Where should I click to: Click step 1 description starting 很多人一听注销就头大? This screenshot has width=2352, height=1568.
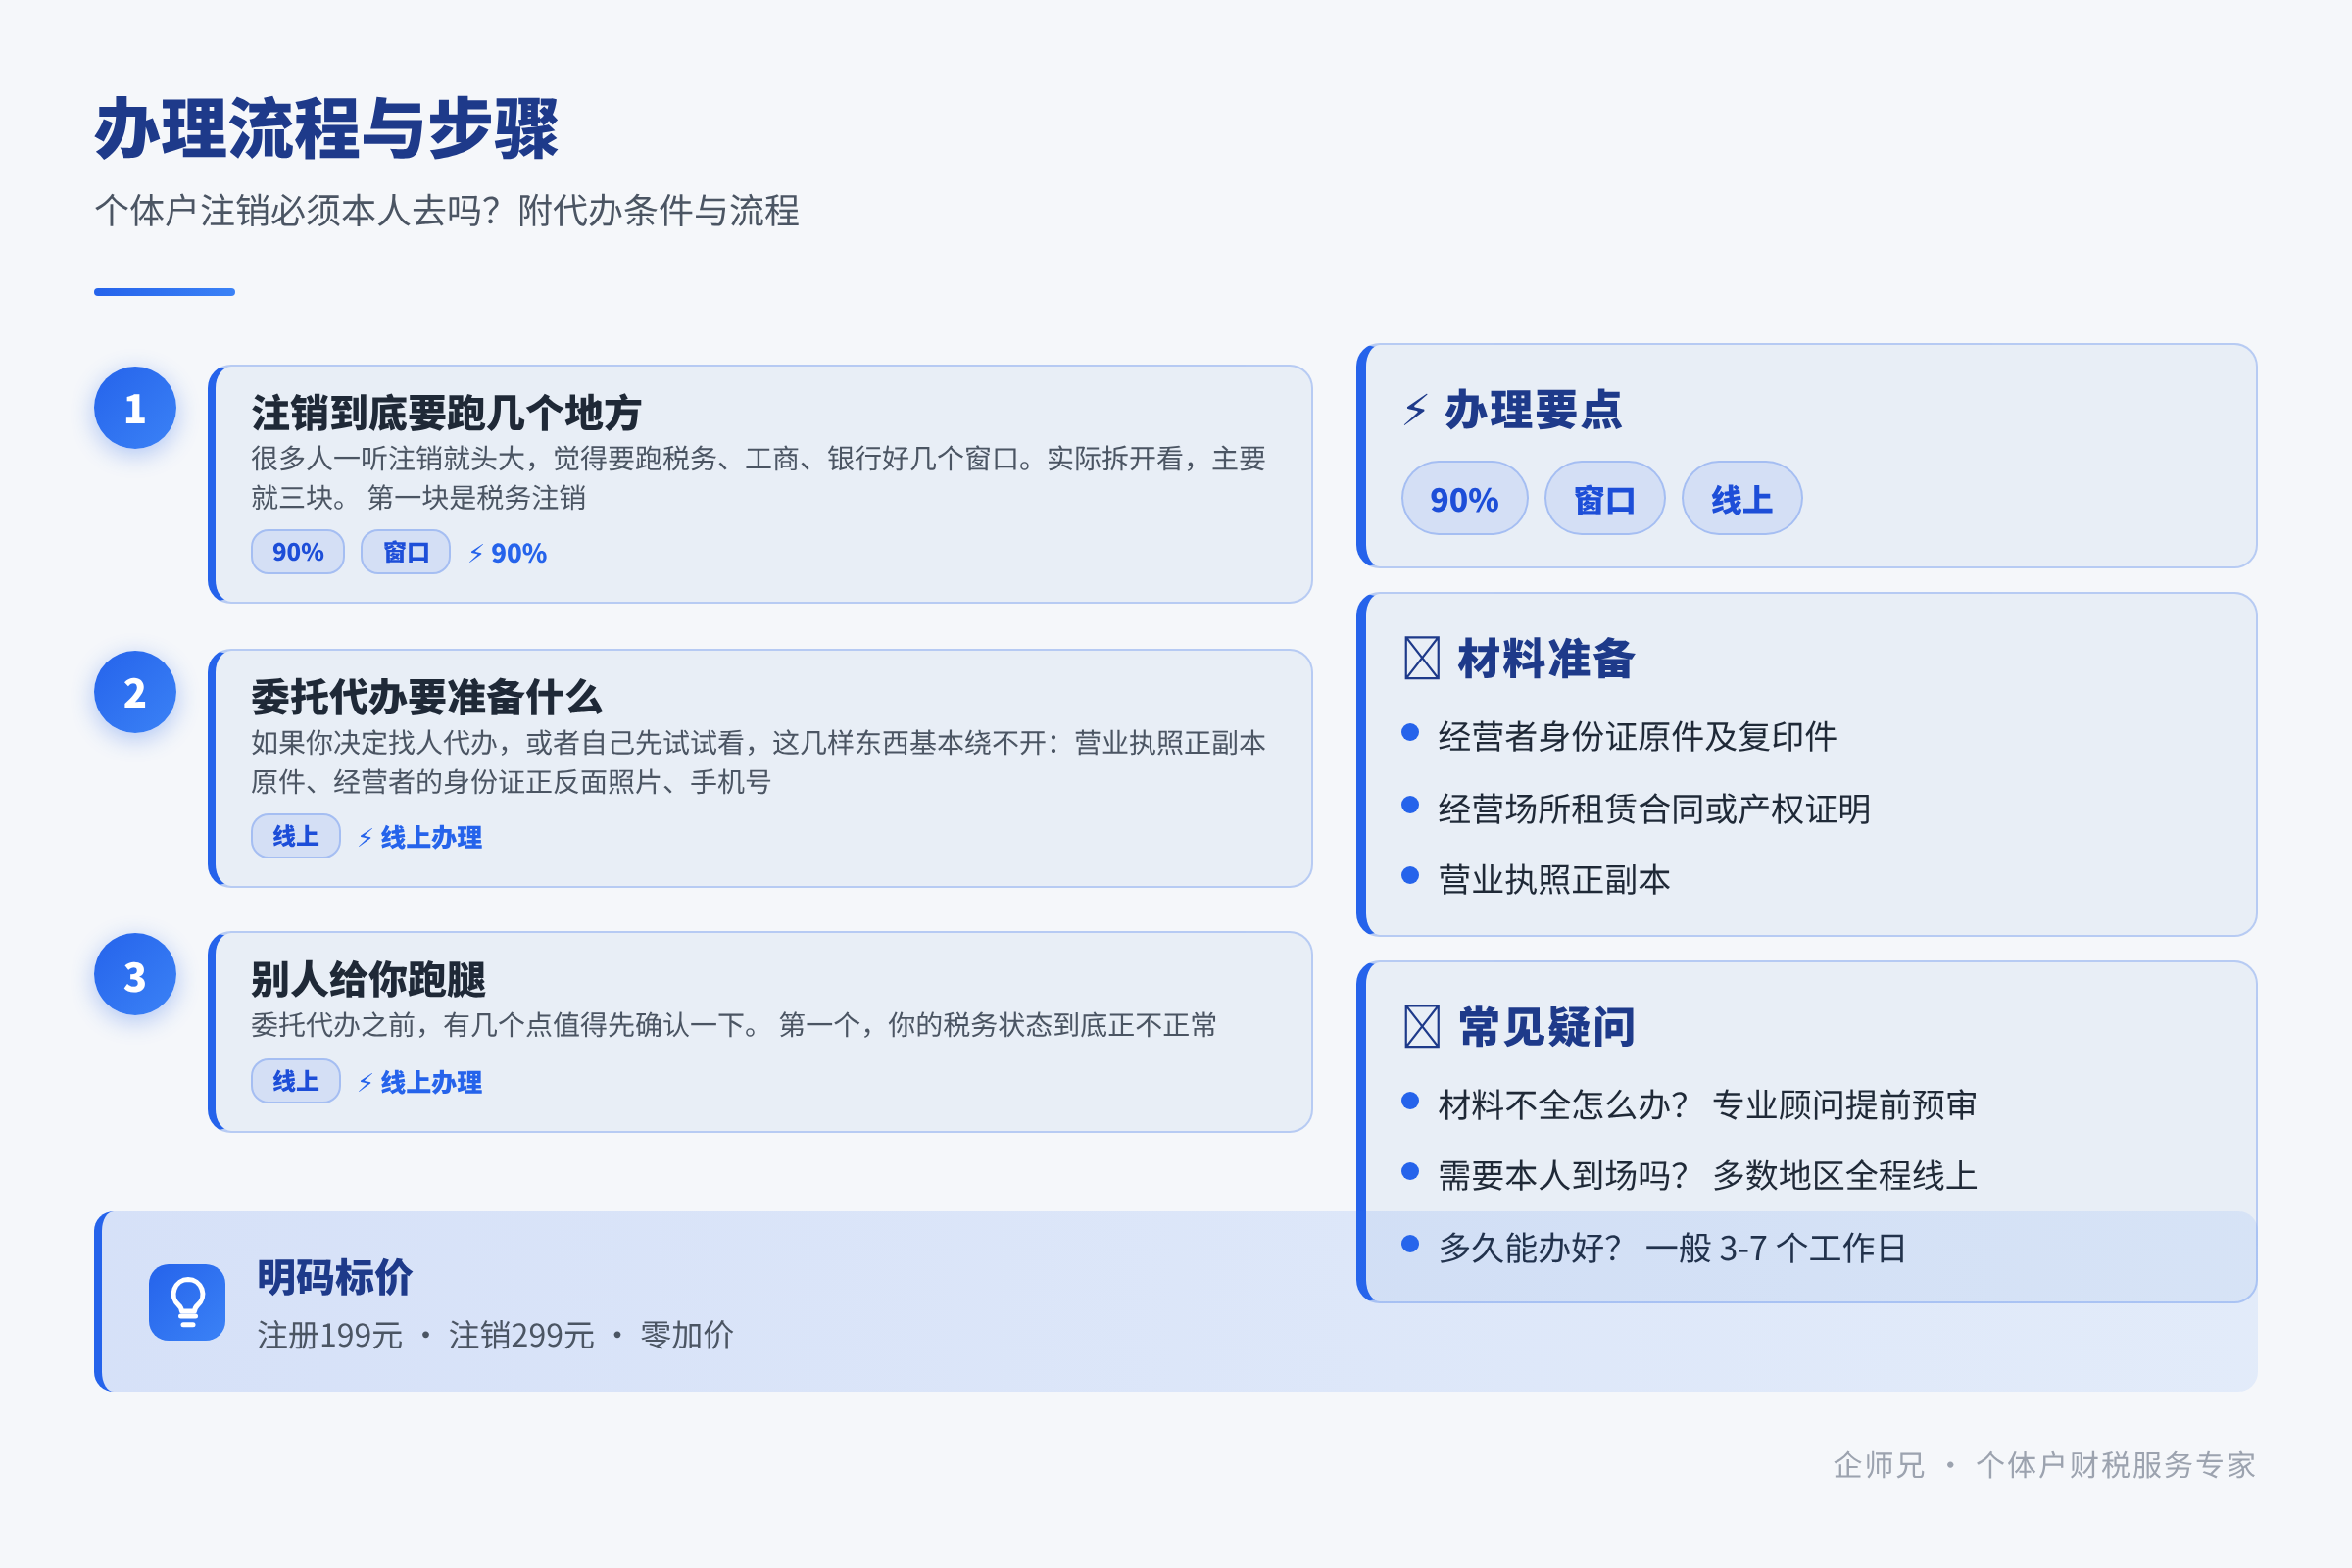758,478
